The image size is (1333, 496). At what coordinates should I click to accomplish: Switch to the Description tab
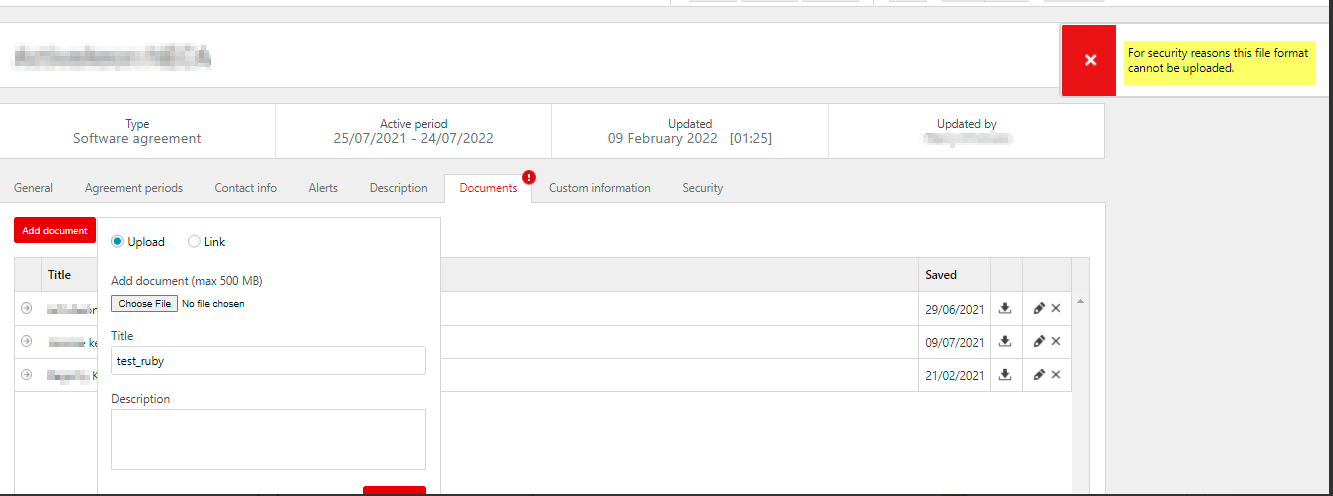399,188
